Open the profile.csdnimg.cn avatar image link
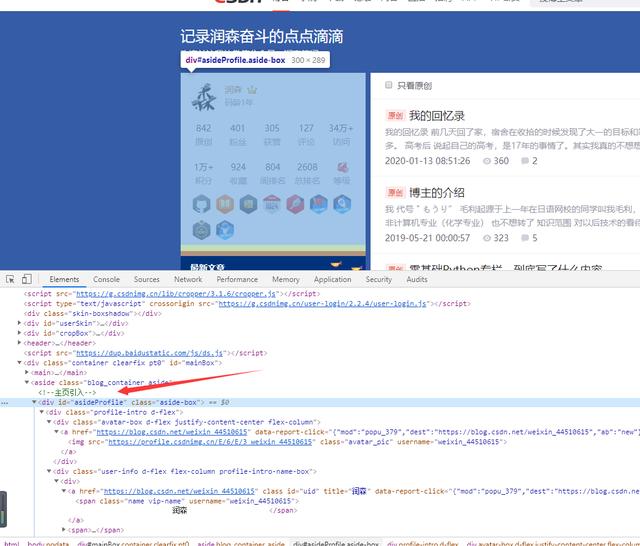Image resolution: width=640 pixels, height=546 pixels. pyautogui.click(x=210, y=442)
